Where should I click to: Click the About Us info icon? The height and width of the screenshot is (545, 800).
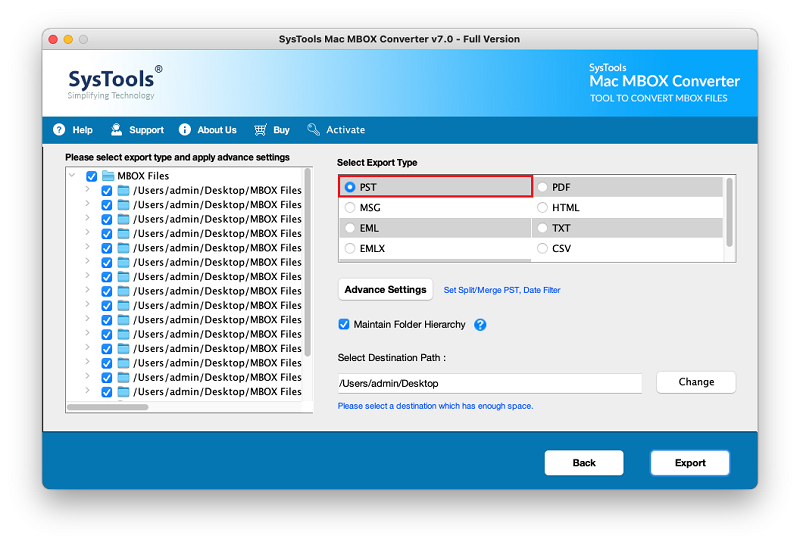coord(185,130)
